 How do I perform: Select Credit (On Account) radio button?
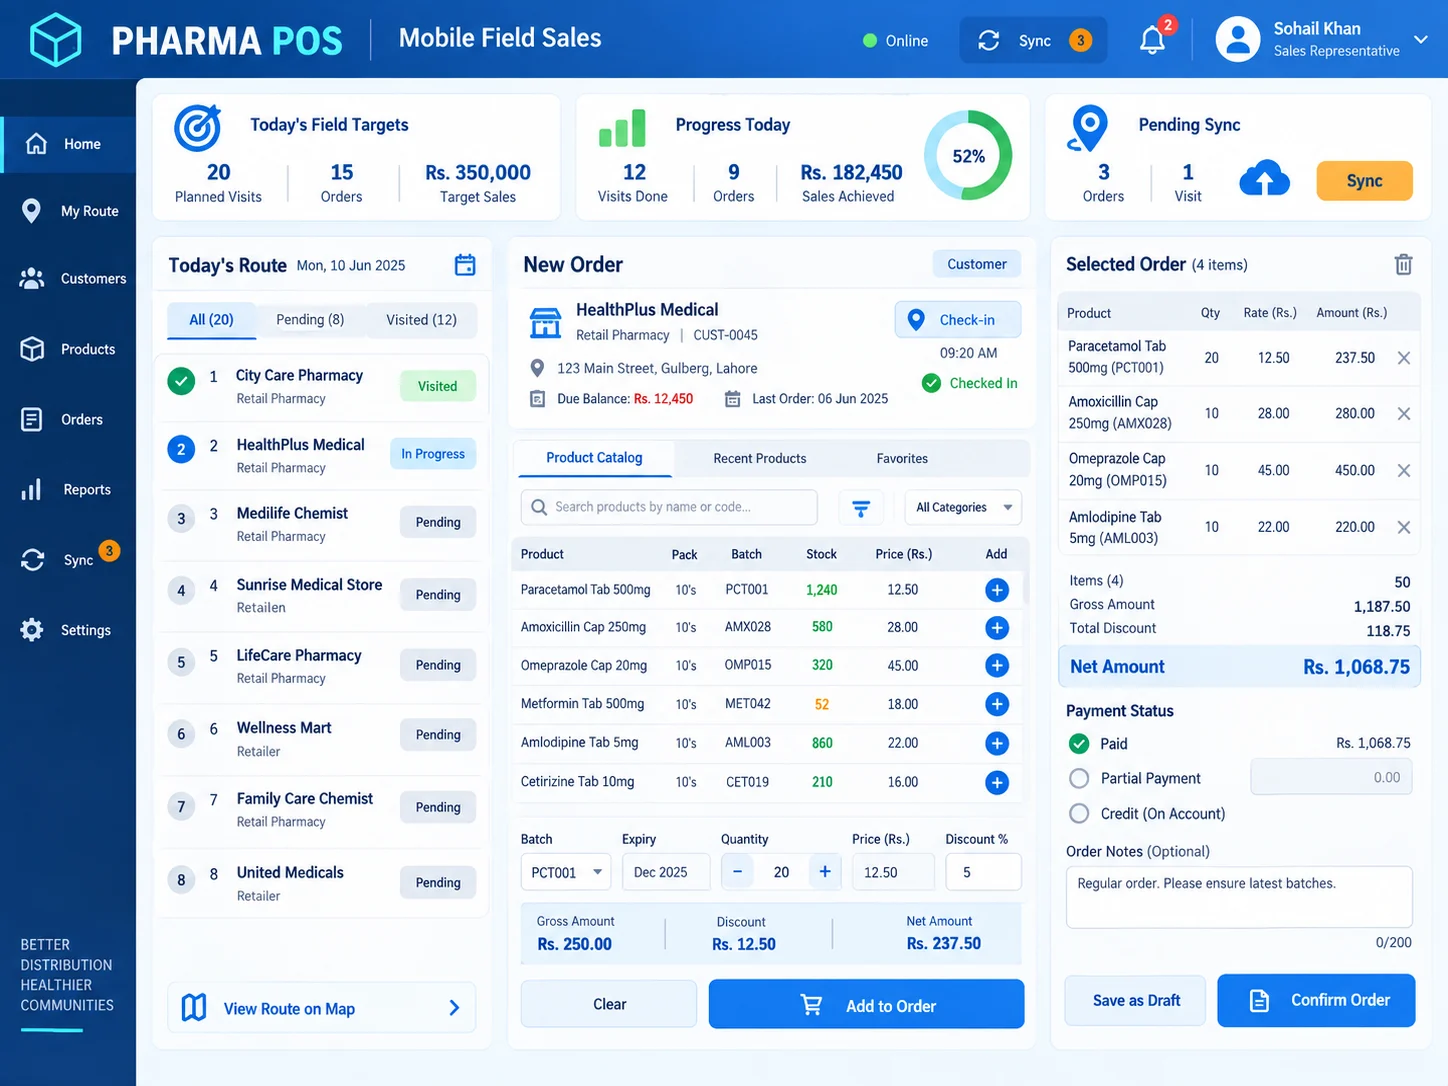pyautogui.click(x=1079, y=814)
